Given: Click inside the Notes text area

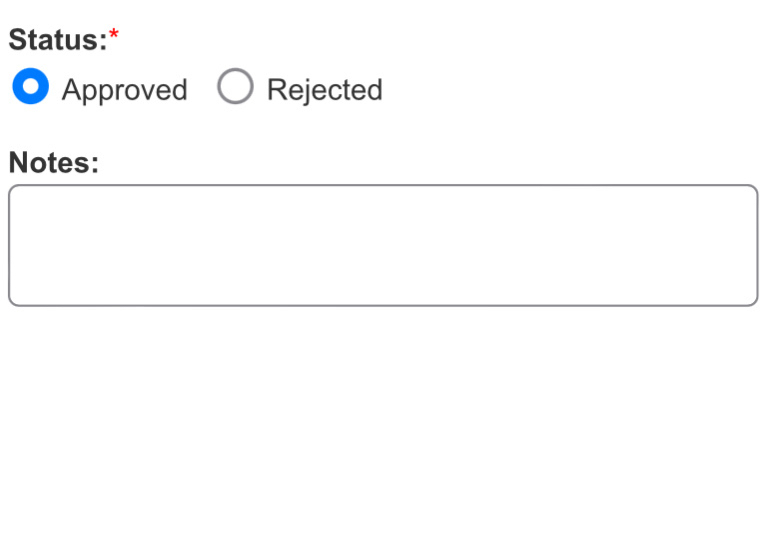Looking at the screenshot, I should (x=383, y=245).
